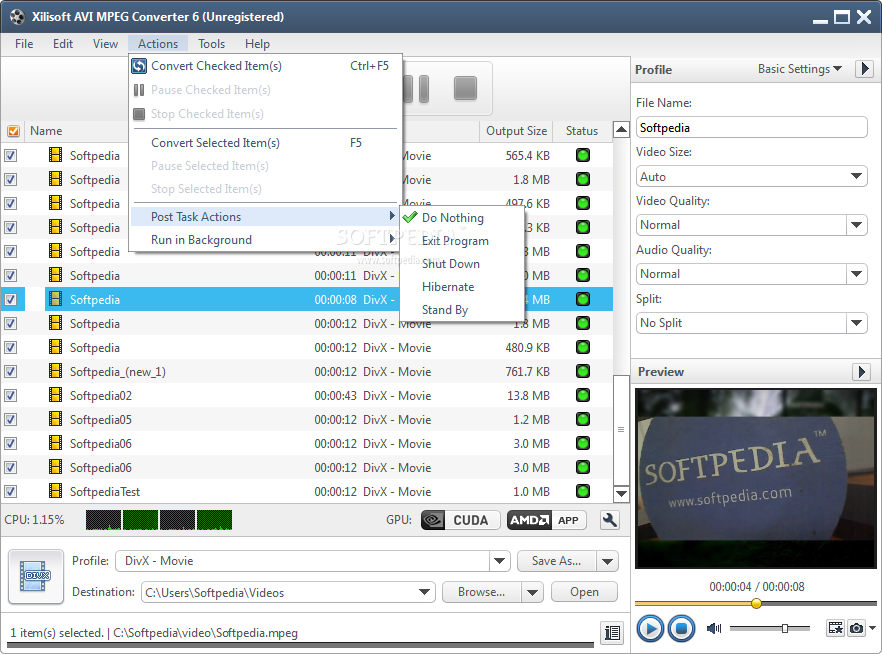Click the Browse... button
The width and height of the screenshot is (882, 654).
(482, 592)
